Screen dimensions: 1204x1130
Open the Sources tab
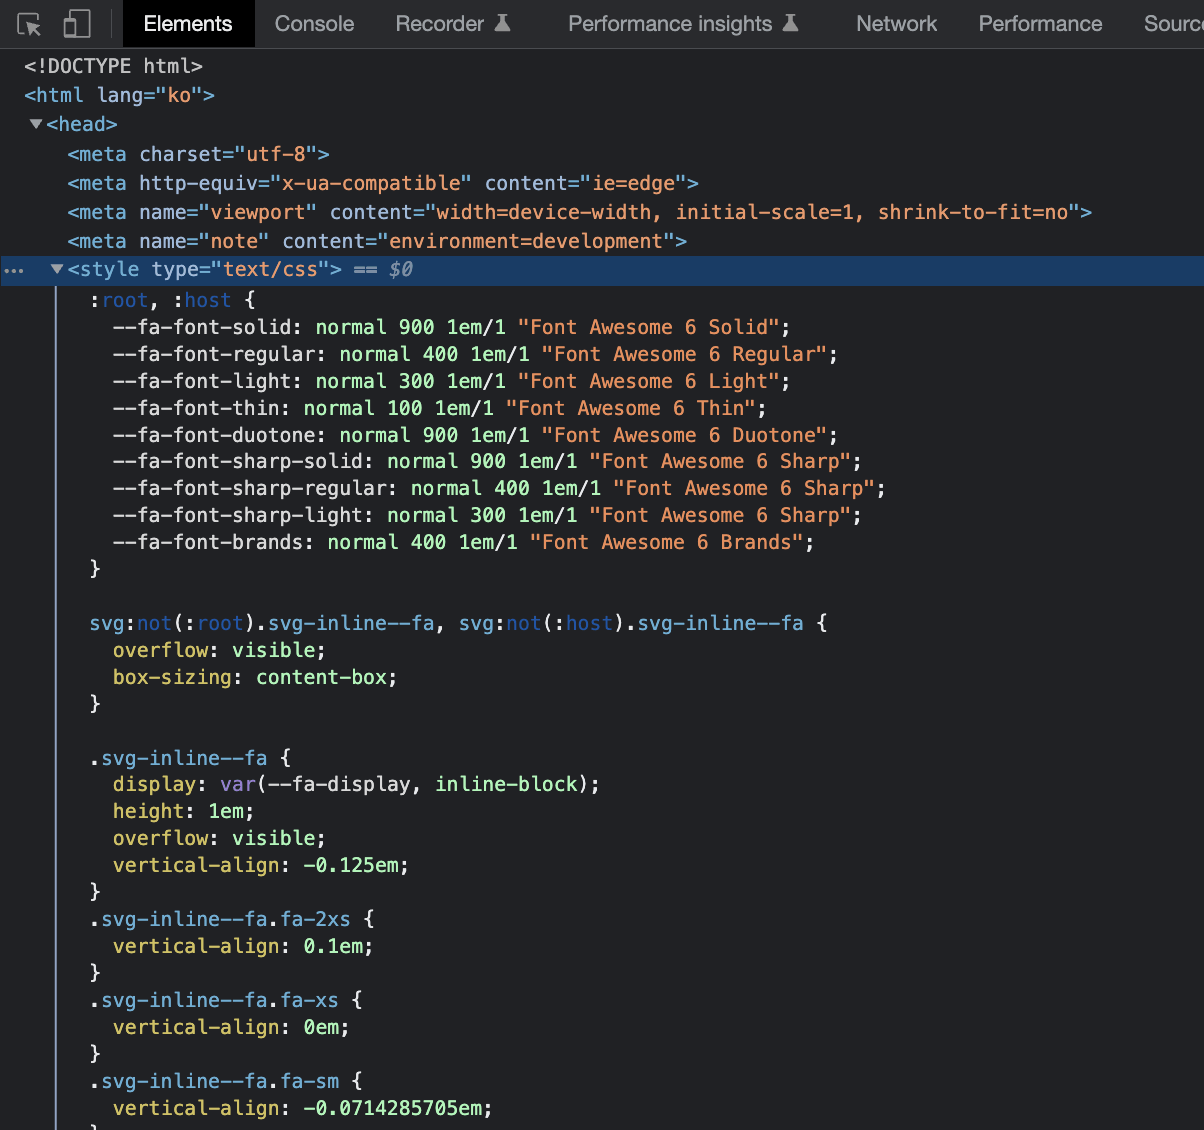tap(1174, 24)
